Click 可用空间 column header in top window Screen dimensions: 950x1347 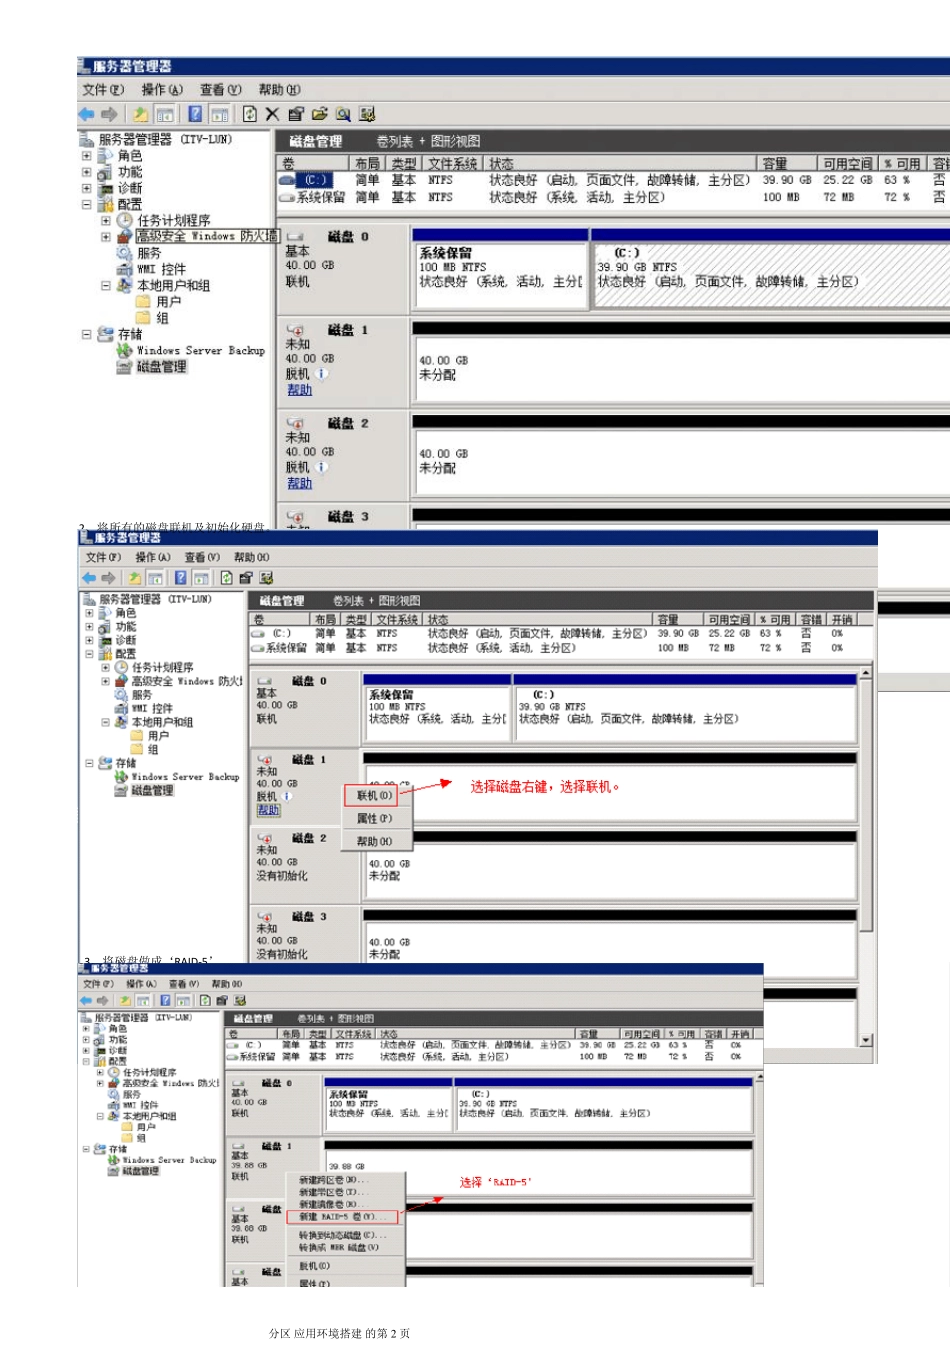(x=848, y=163)
